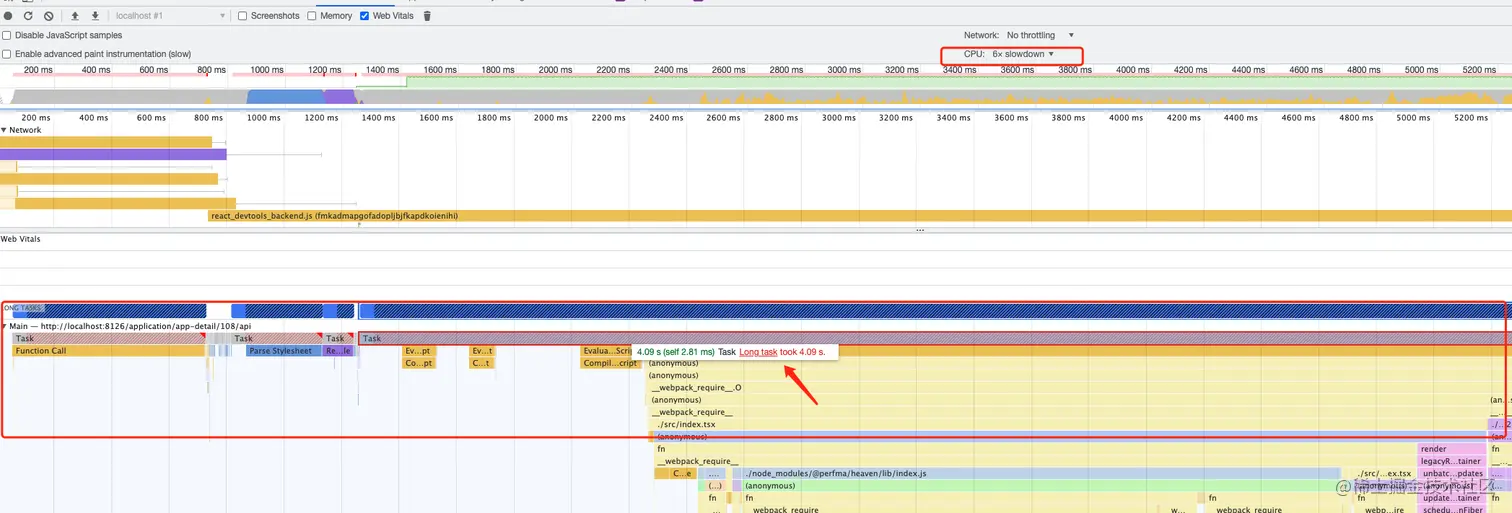Image resolution: width=1512 pixels, height=513 pixels.
Task: Click the trash can collect garbage icon
Action: click(x=428, y=16)
